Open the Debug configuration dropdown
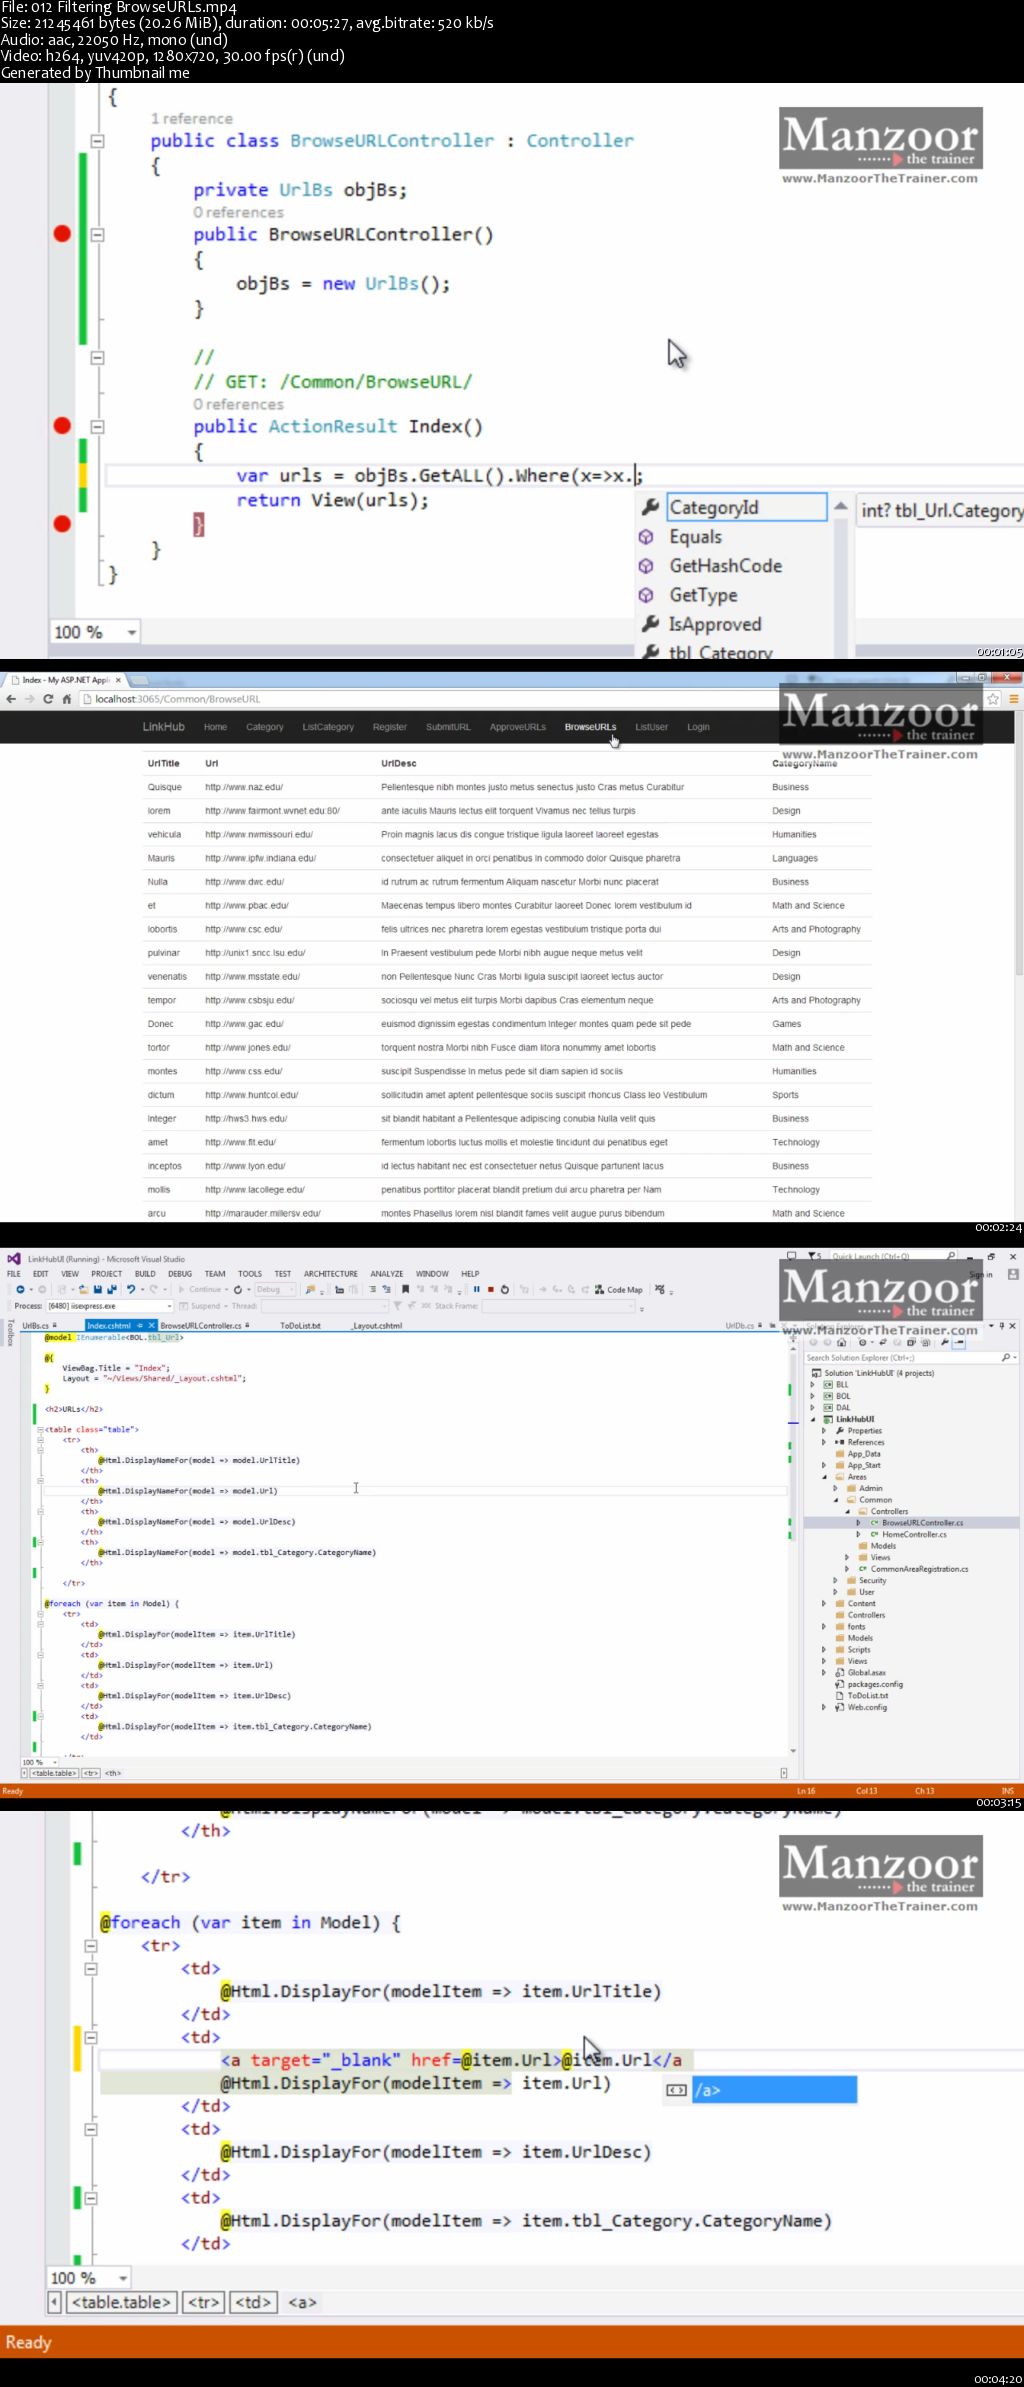Screen dimensions: 1024x2387 [x=275, y=1290]
